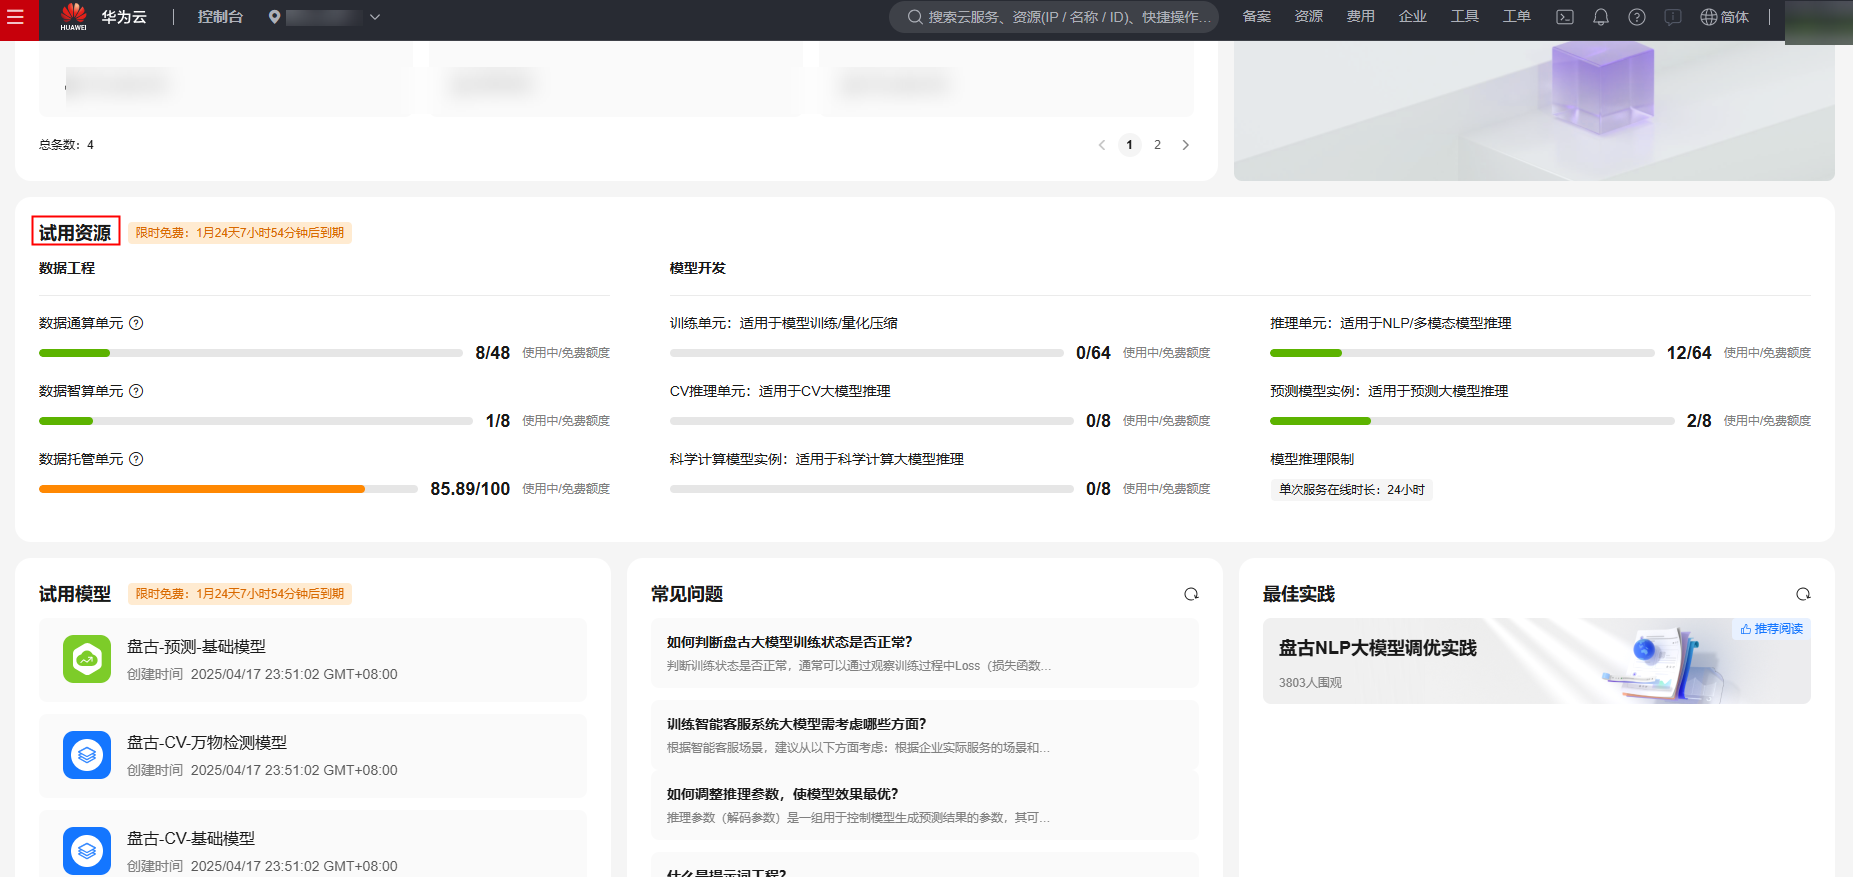1853x877 pixels.
Task: Click the feedback speech bubble icon
Action: tap(1673, 17)
